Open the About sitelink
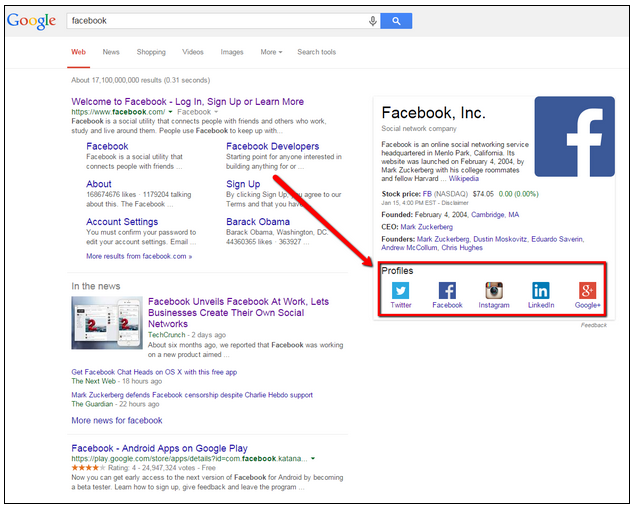 (99, 184)
